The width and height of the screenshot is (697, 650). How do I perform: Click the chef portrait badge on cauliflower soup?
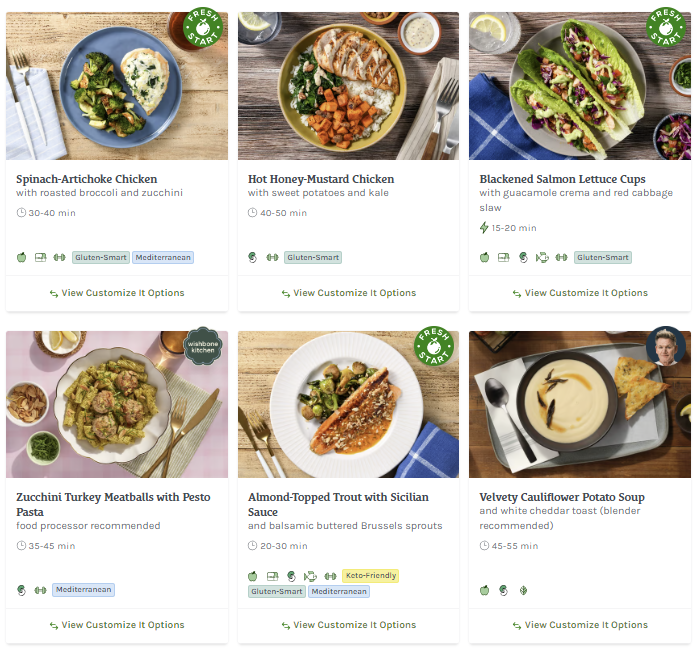click(x=665, y=345)
